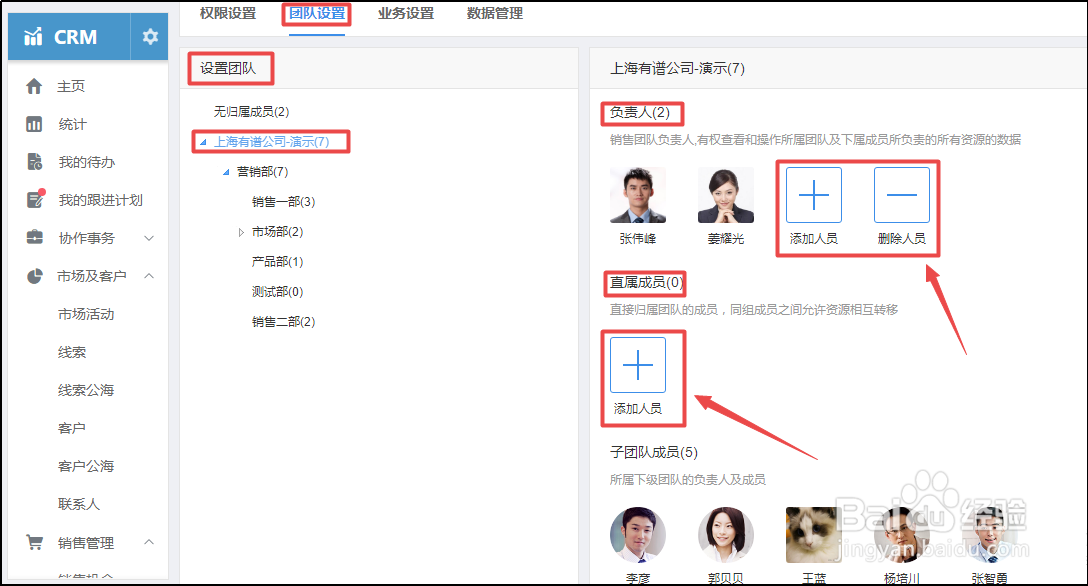This screenshot has width=1088, height=586.
Task: Open the settings gear beside CRM
Action: point(150,37)
